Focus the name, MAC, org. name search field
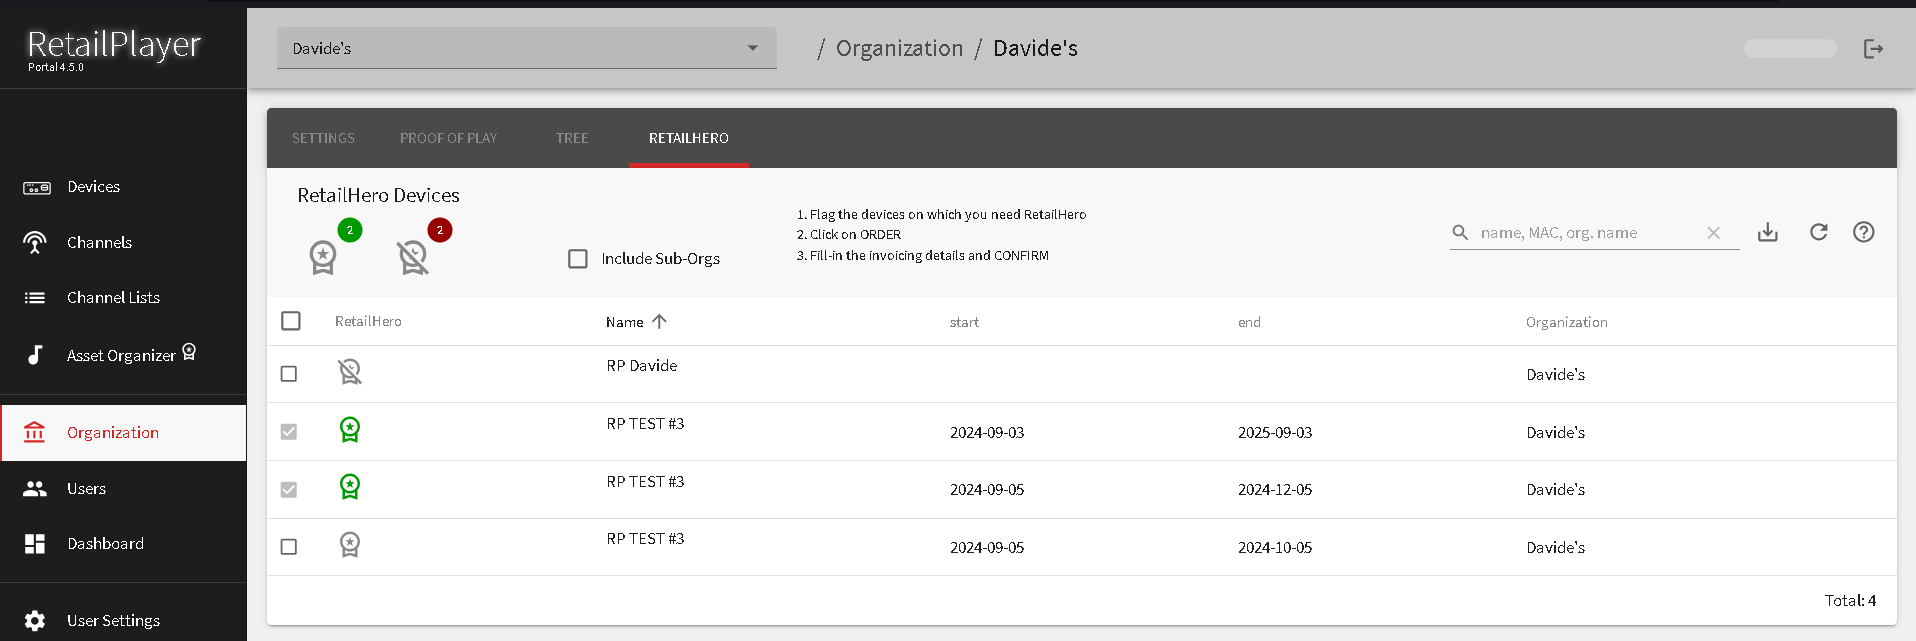This screenshot has width=1916, height=641. pyautogui.click(x=1585, y=233)
